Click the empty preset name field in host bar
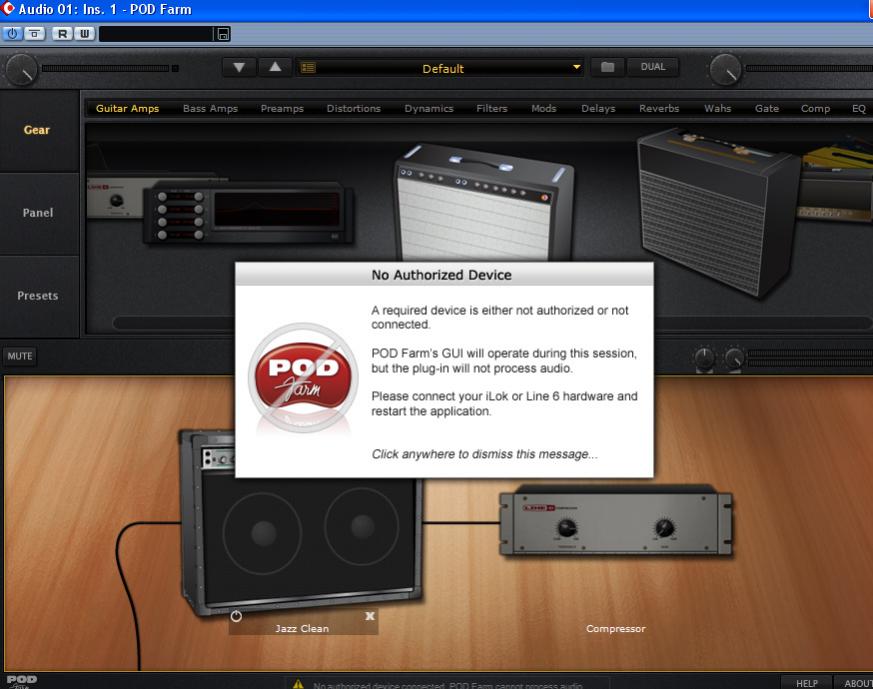This screenshot has height=689, width=873. point(156,34)
